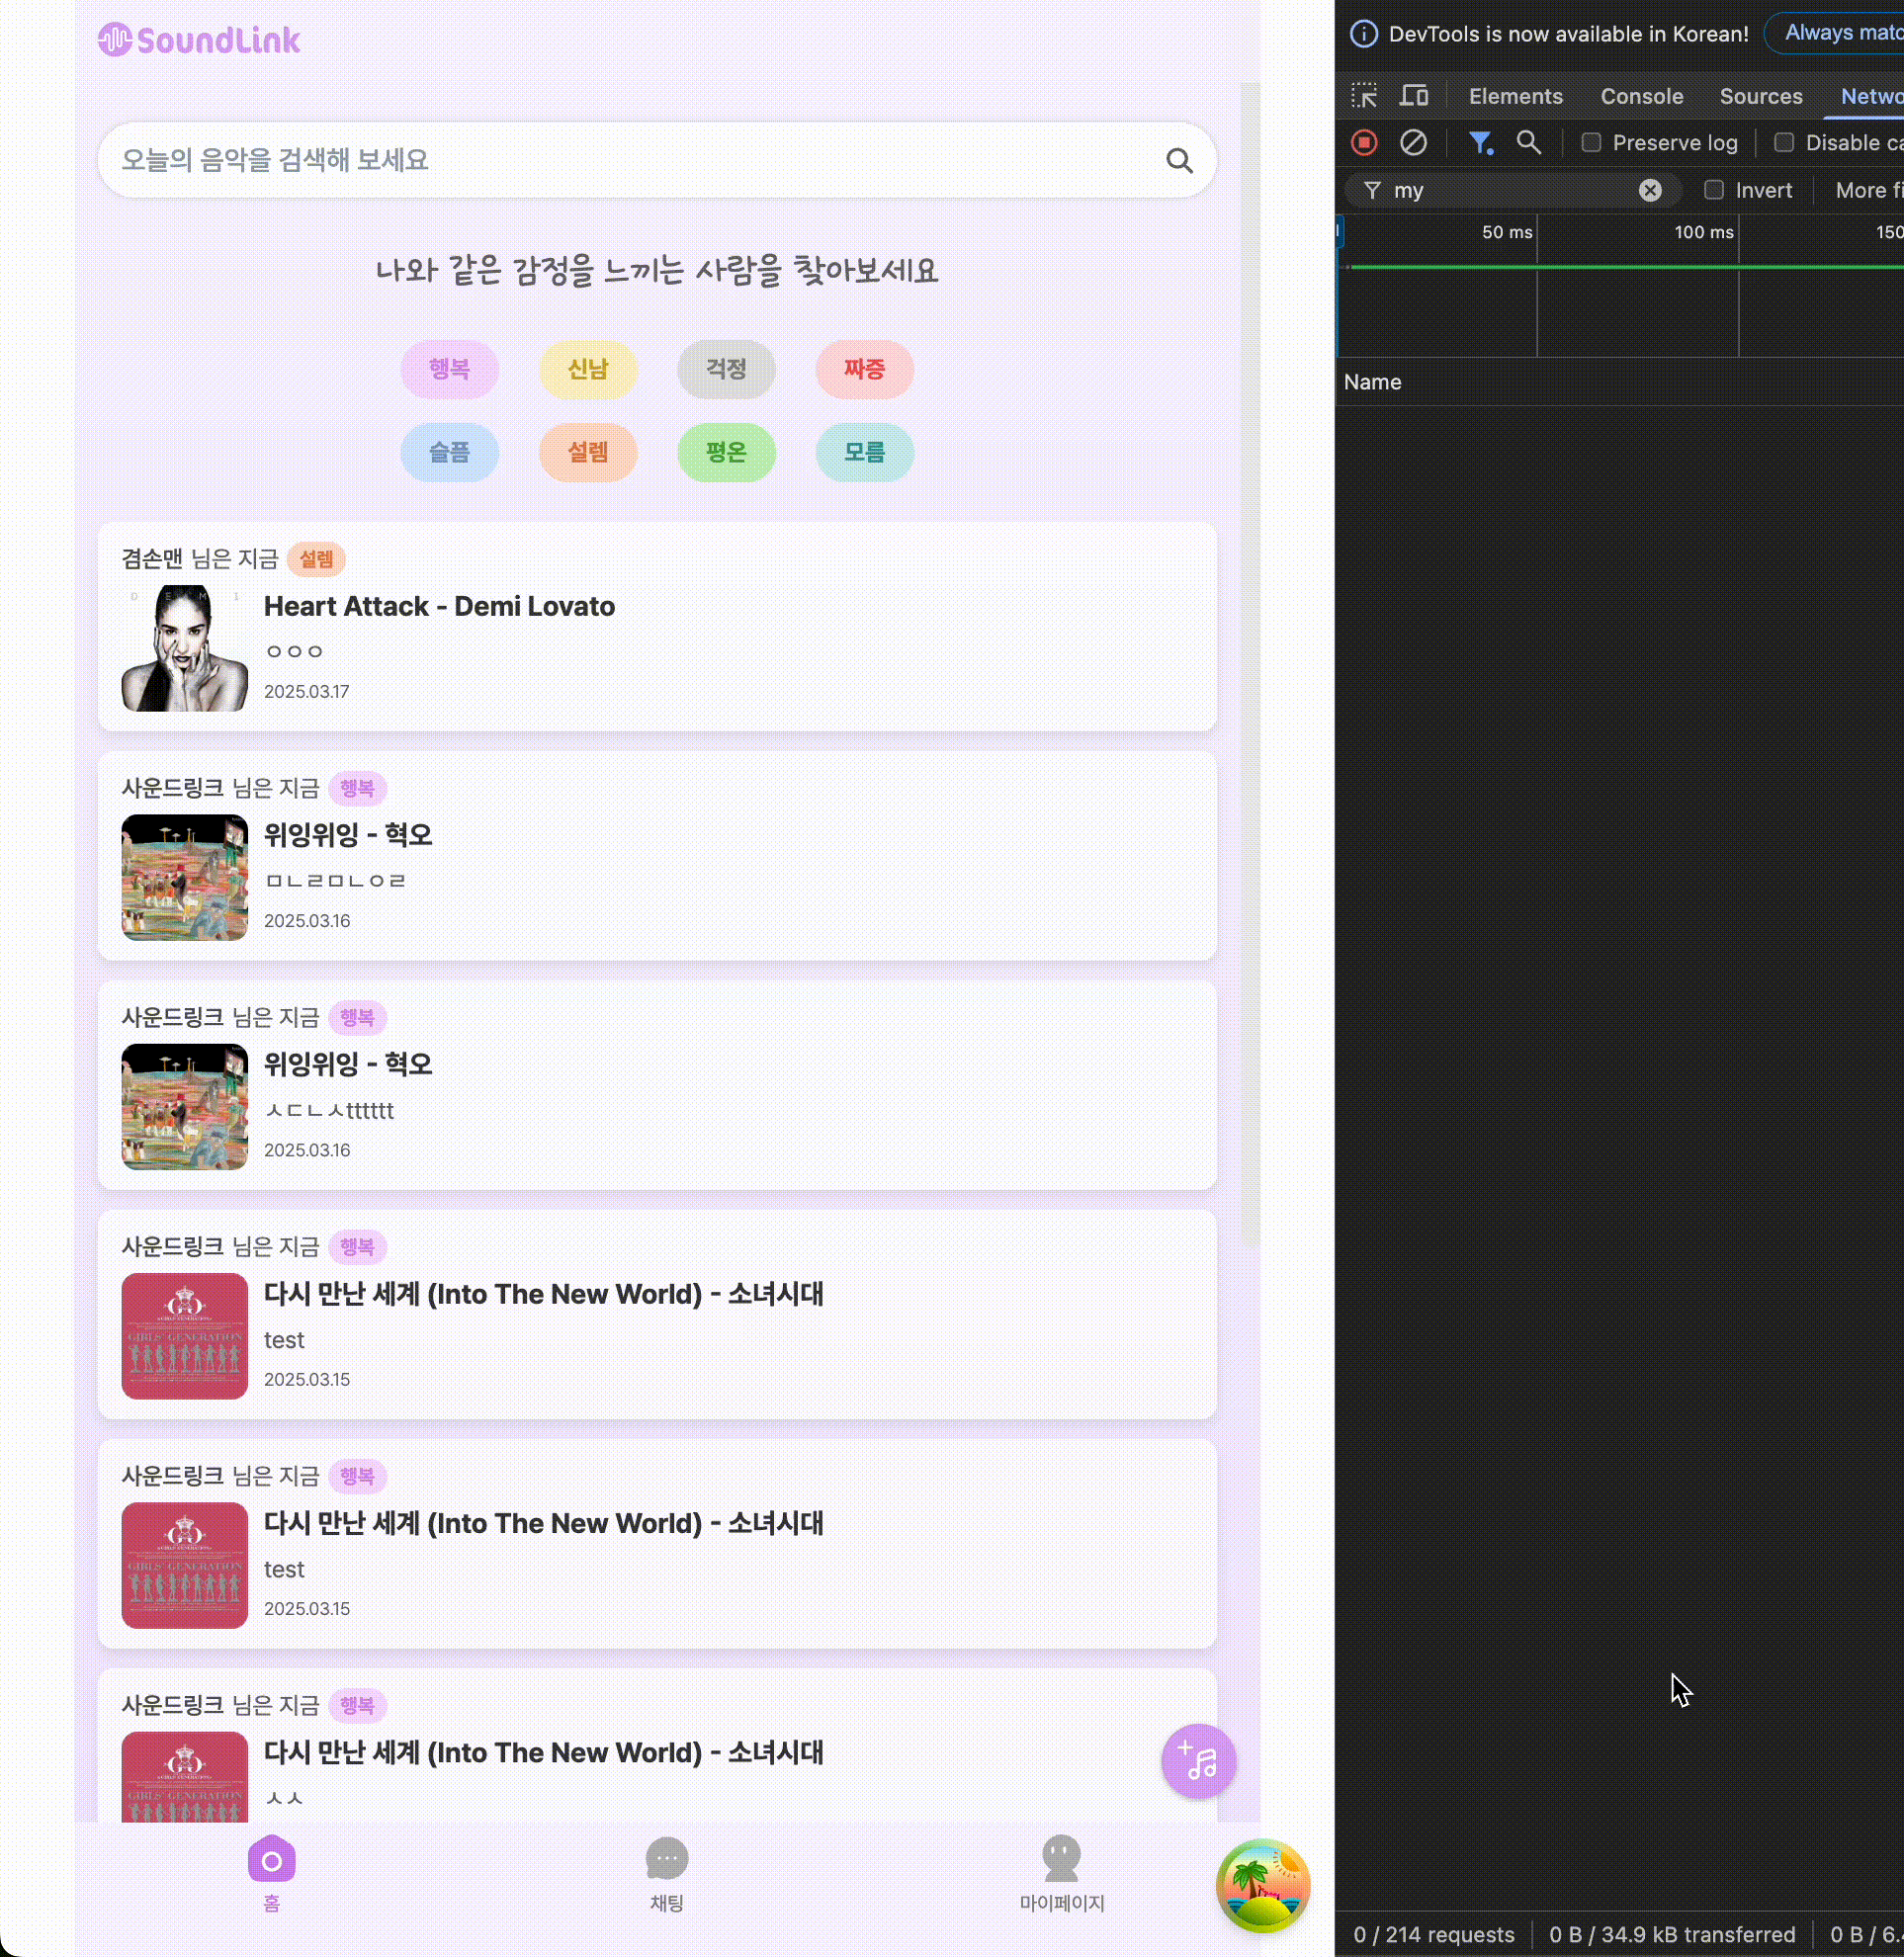Activate the inspect element picker
Screen dimensions: 1904x1957
(1364, 96)
